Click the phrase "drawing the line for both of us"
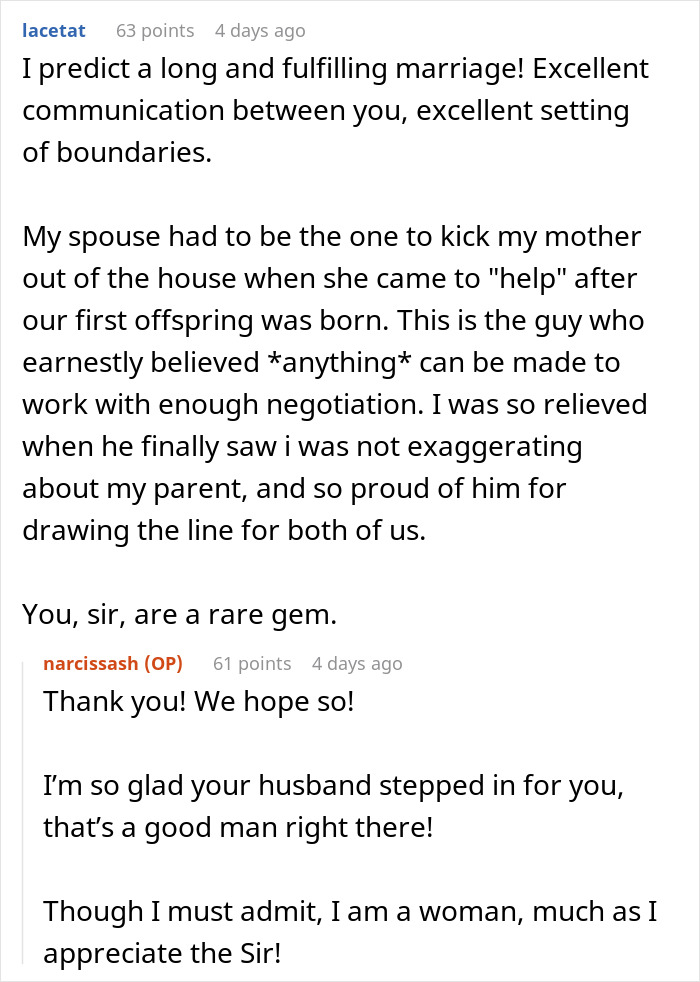The height and width of the screenshot is (982, 700). click(x=224, y=532)
